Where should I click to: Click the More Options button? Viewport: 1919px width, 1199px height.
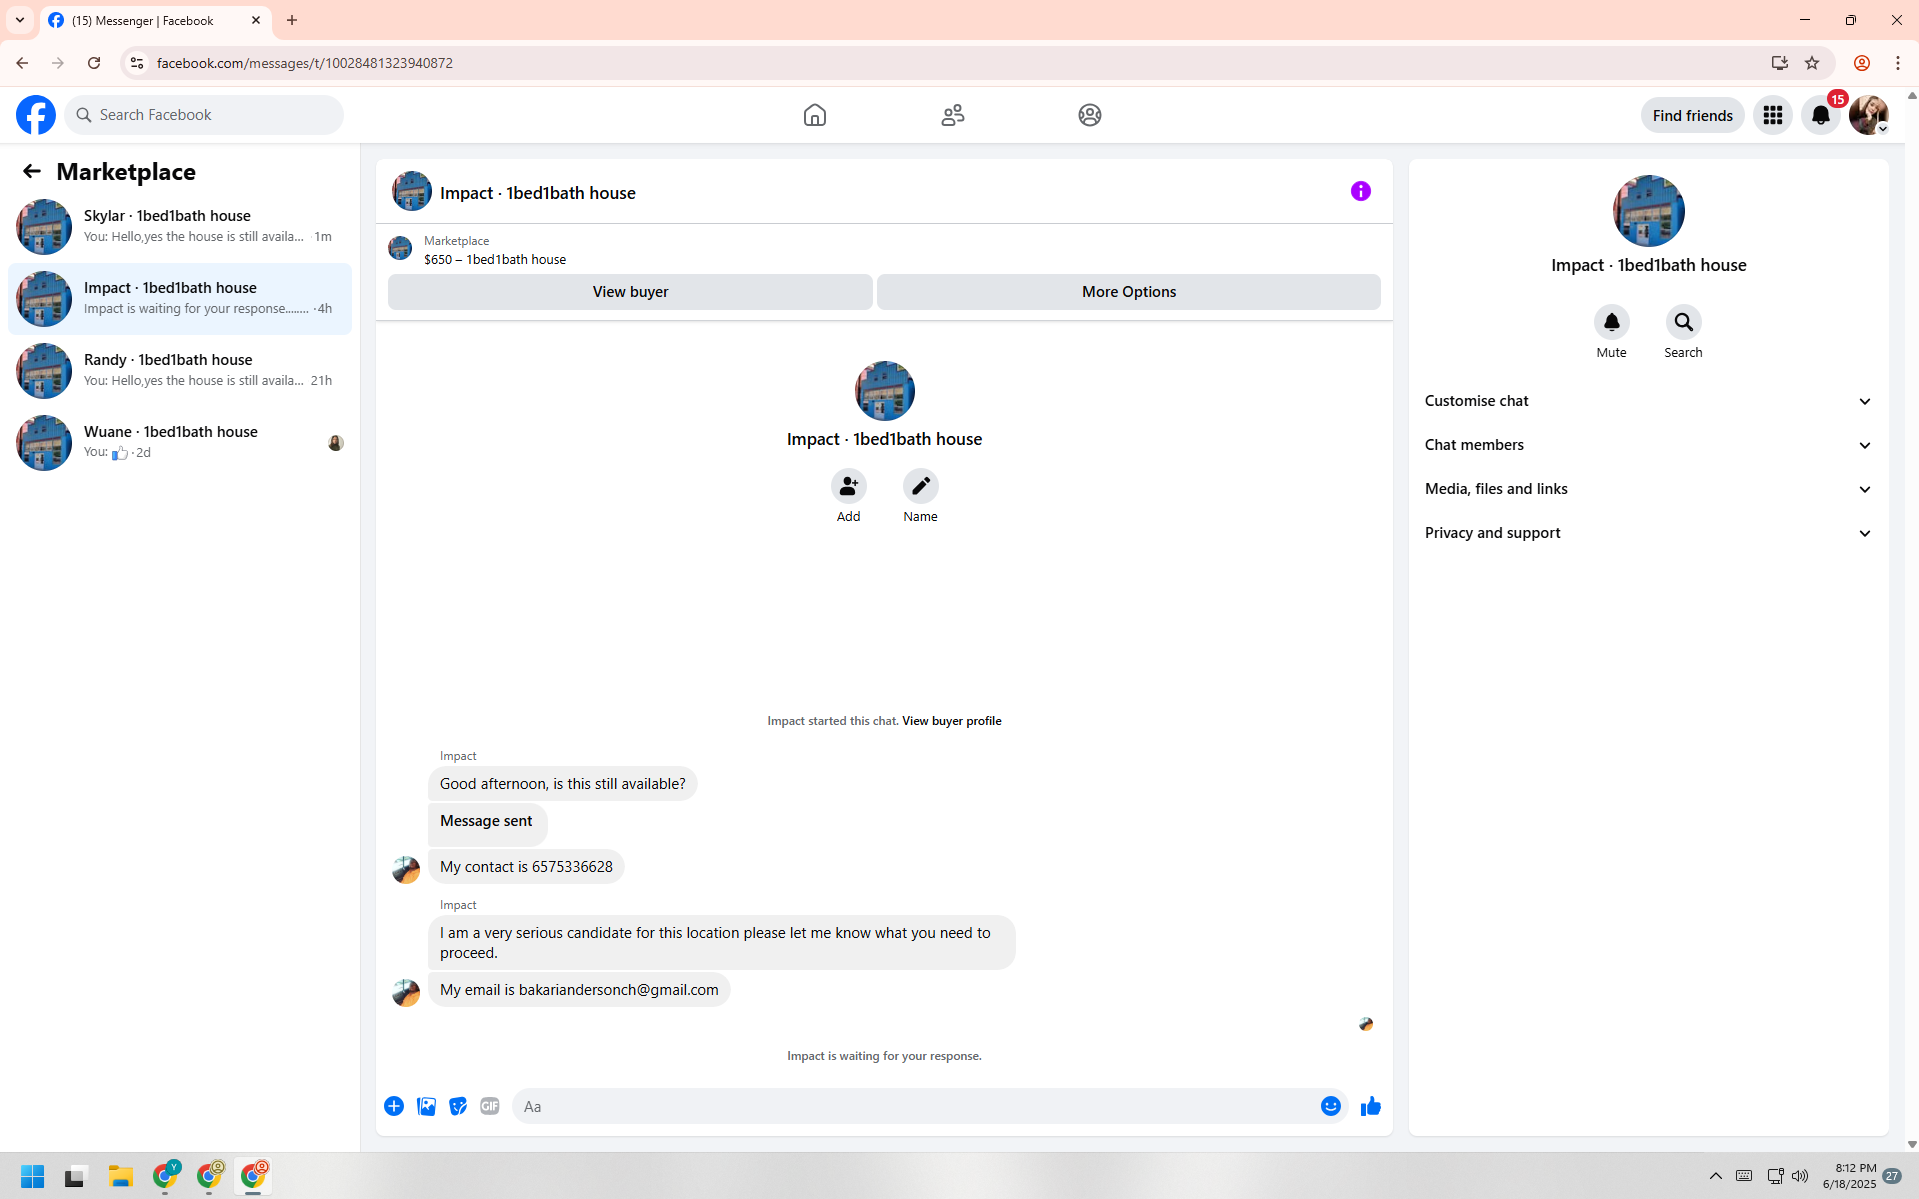(x=1129, y=292)
